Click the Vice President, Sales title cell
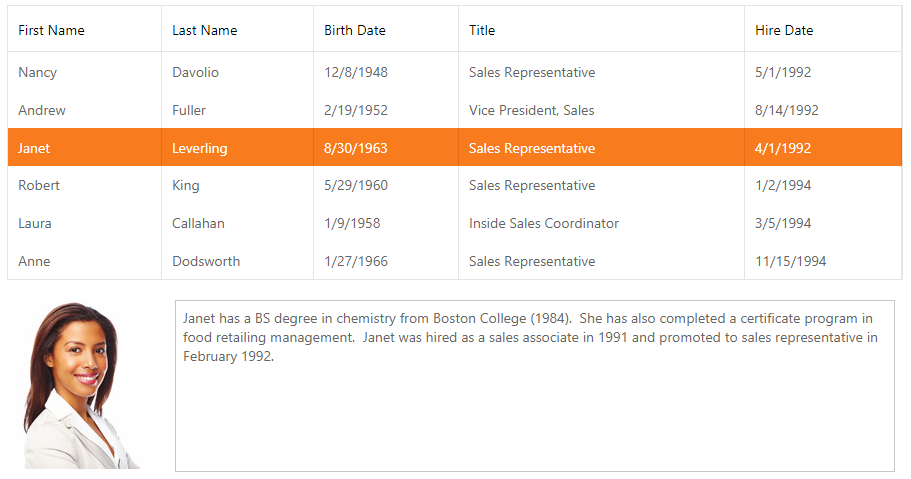This screenshot has height=479, width=911. [x=601, y=110]
